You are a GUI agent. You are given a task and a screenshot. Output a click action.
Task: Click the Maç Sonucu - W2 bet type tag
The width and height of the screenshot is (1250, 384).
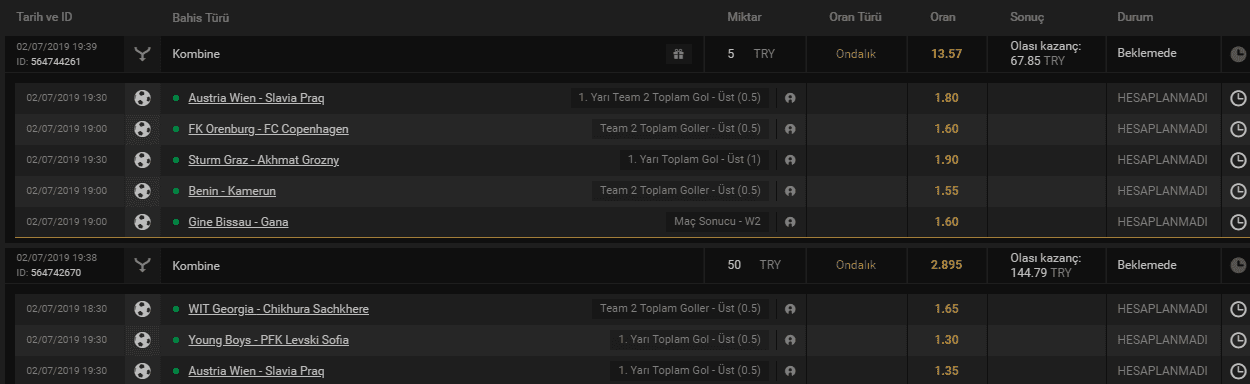click(x=717, y=222)
